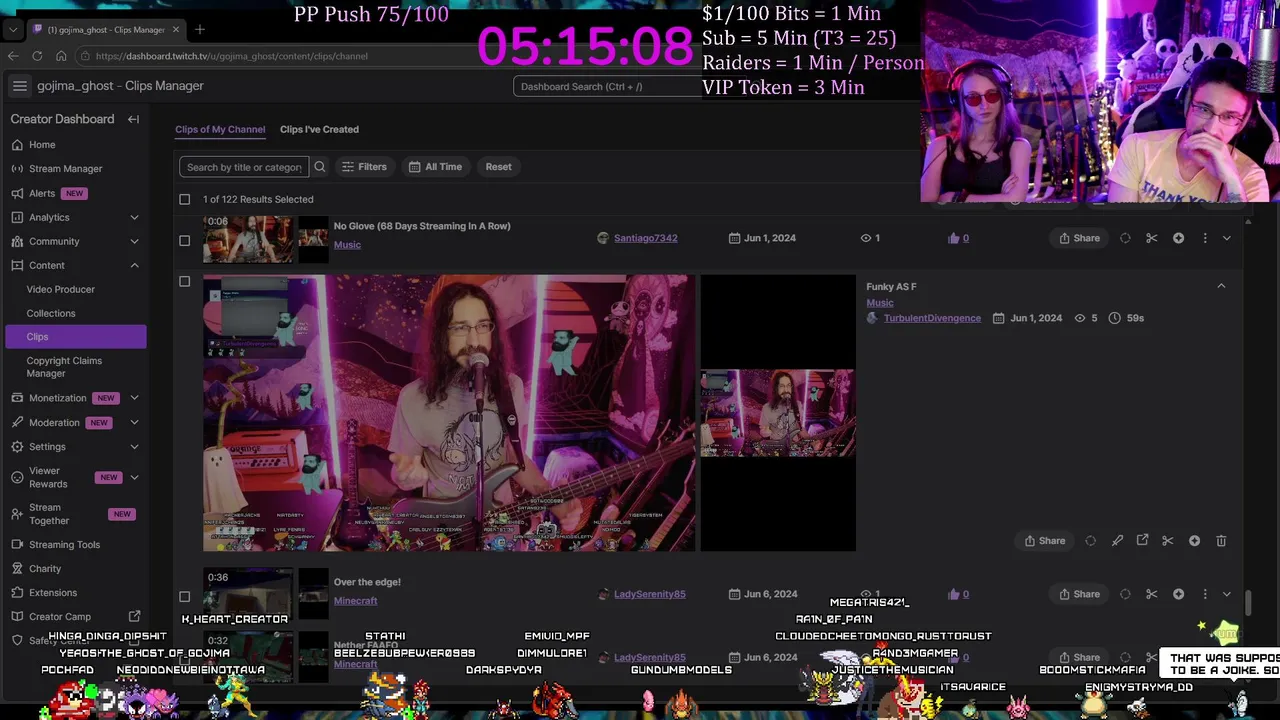Open more options for Over the edge! clip
This screenshot has width=1280, height=720.
point(1205,594)
